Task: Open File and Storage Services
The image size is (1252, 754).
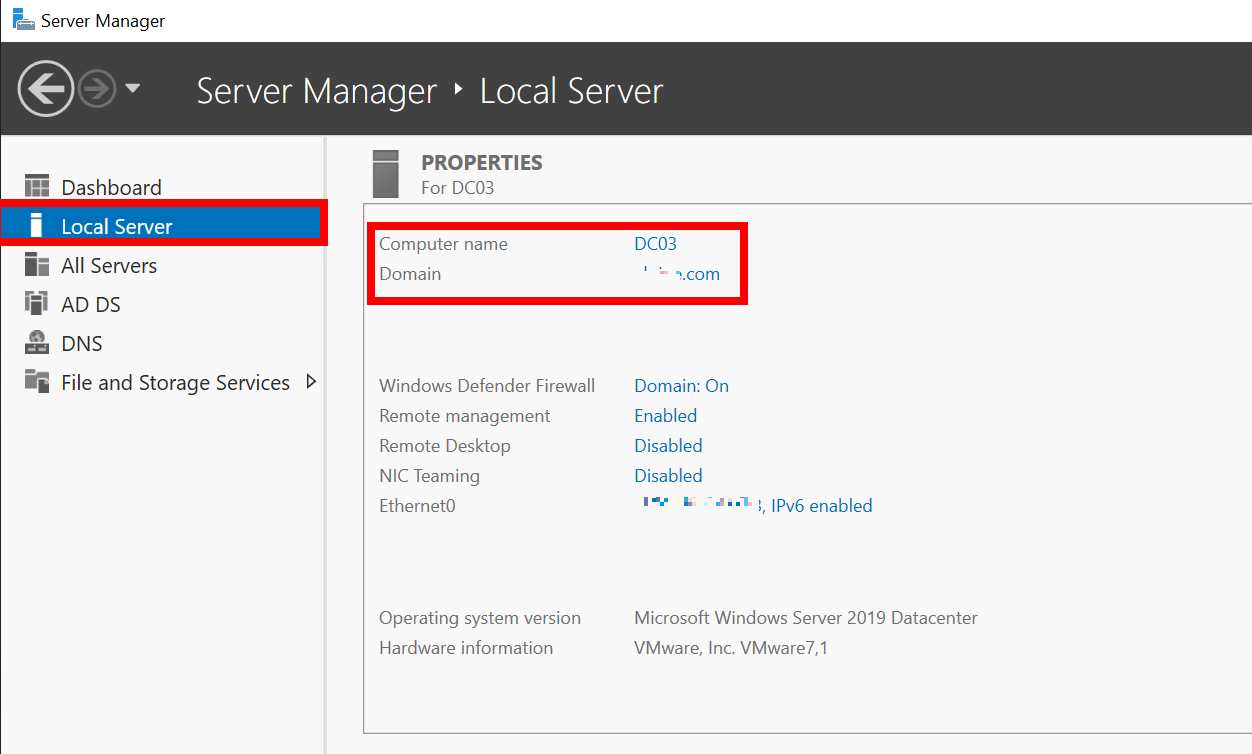Action: pyautogui.click(x=175, y=383)
